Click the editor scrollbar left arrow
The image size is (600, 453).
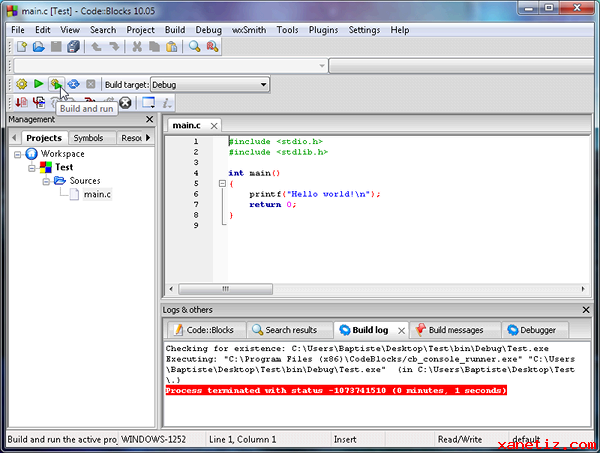tap(171, 289)
